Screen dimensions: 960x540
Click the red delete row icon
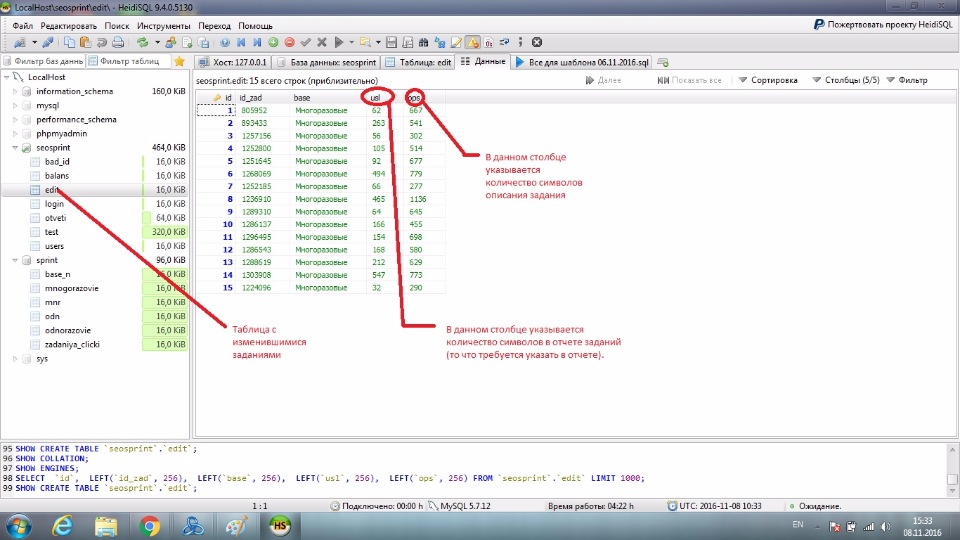(x=290, y=42)
